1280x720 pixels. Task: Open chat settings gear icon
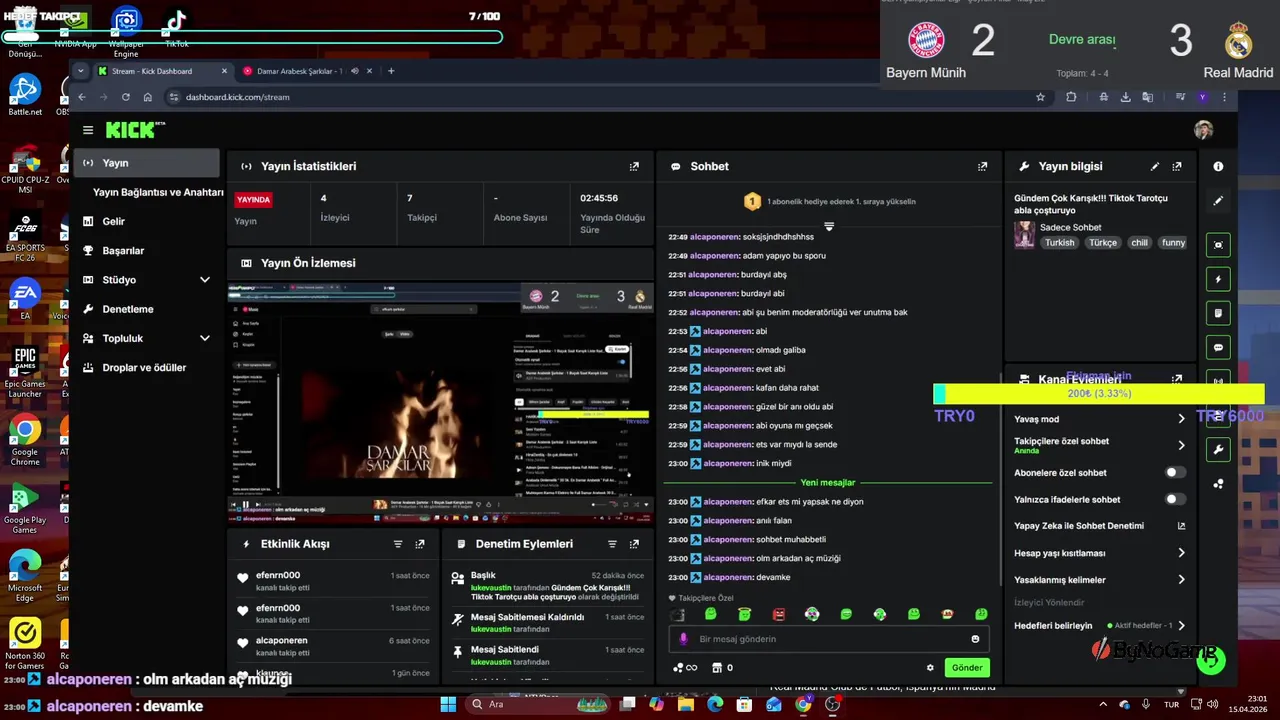(930, 668)
